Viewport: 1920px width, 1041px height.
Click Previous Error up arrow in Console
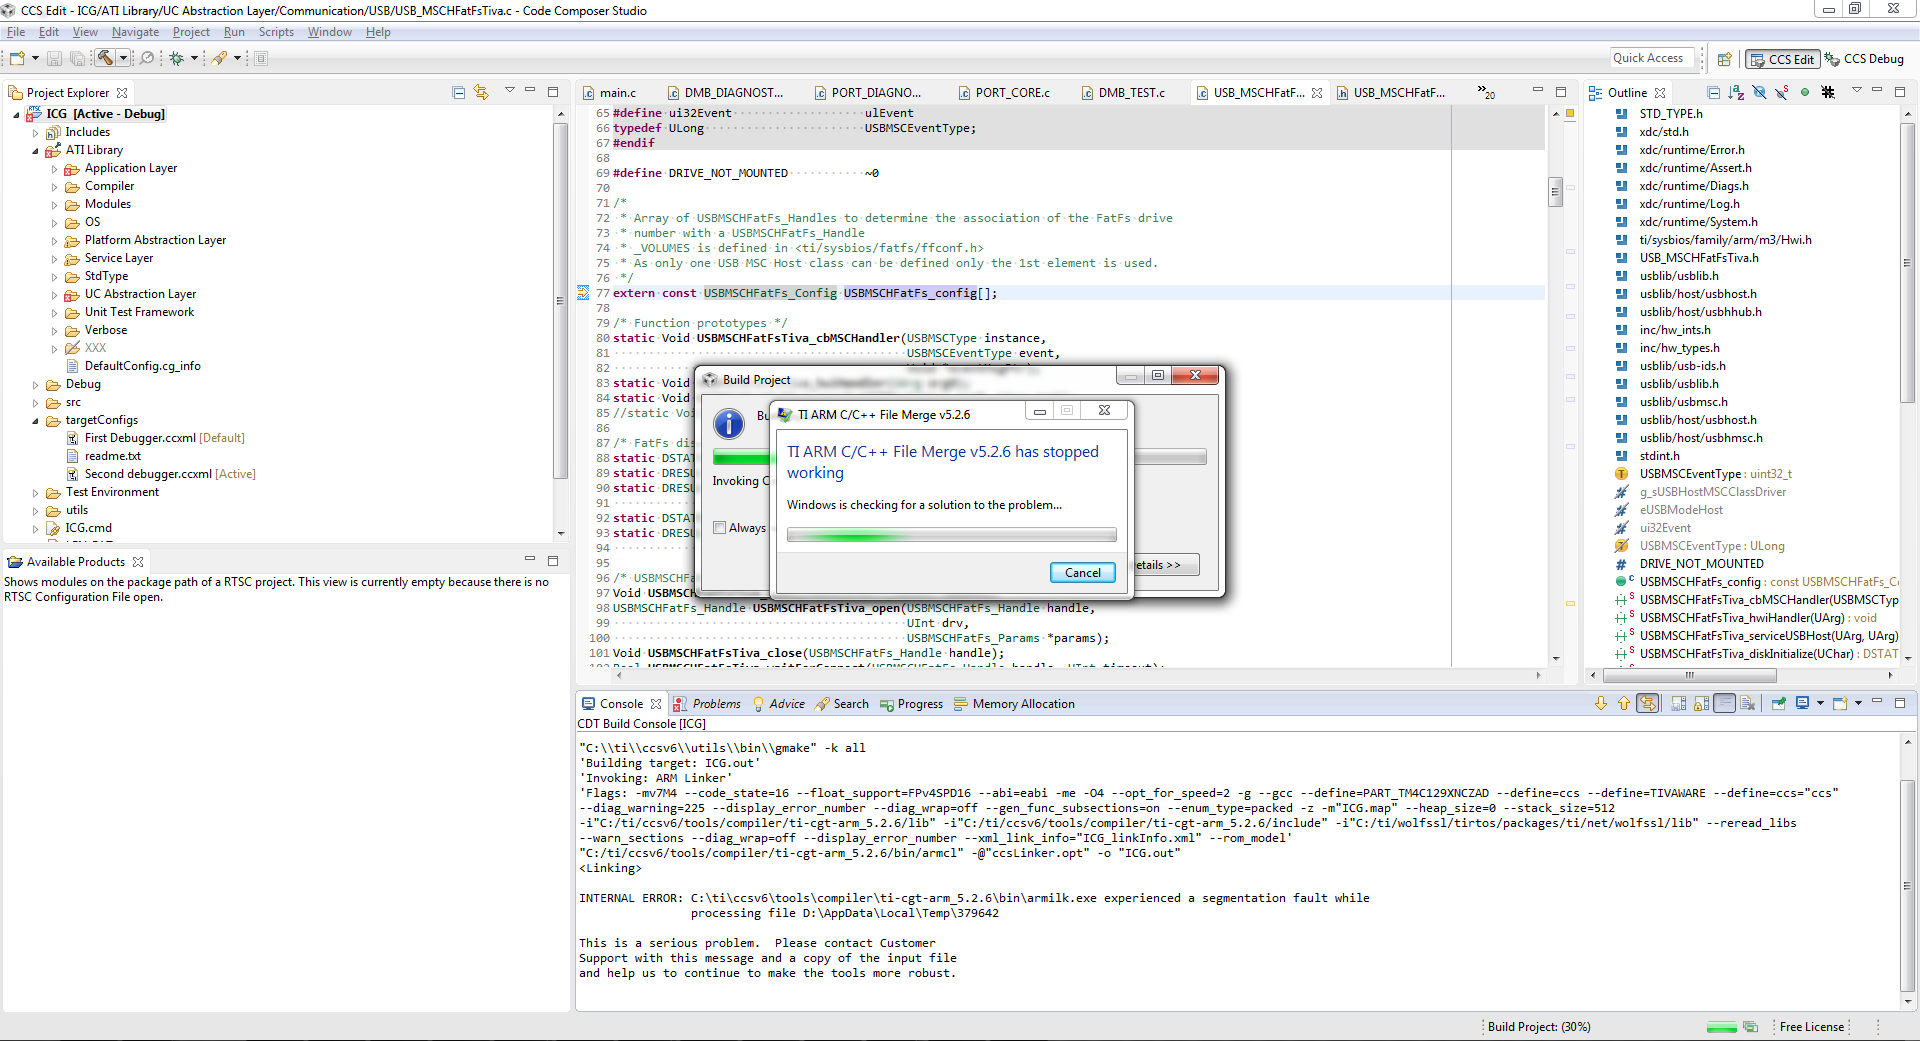pos(1623,703)
